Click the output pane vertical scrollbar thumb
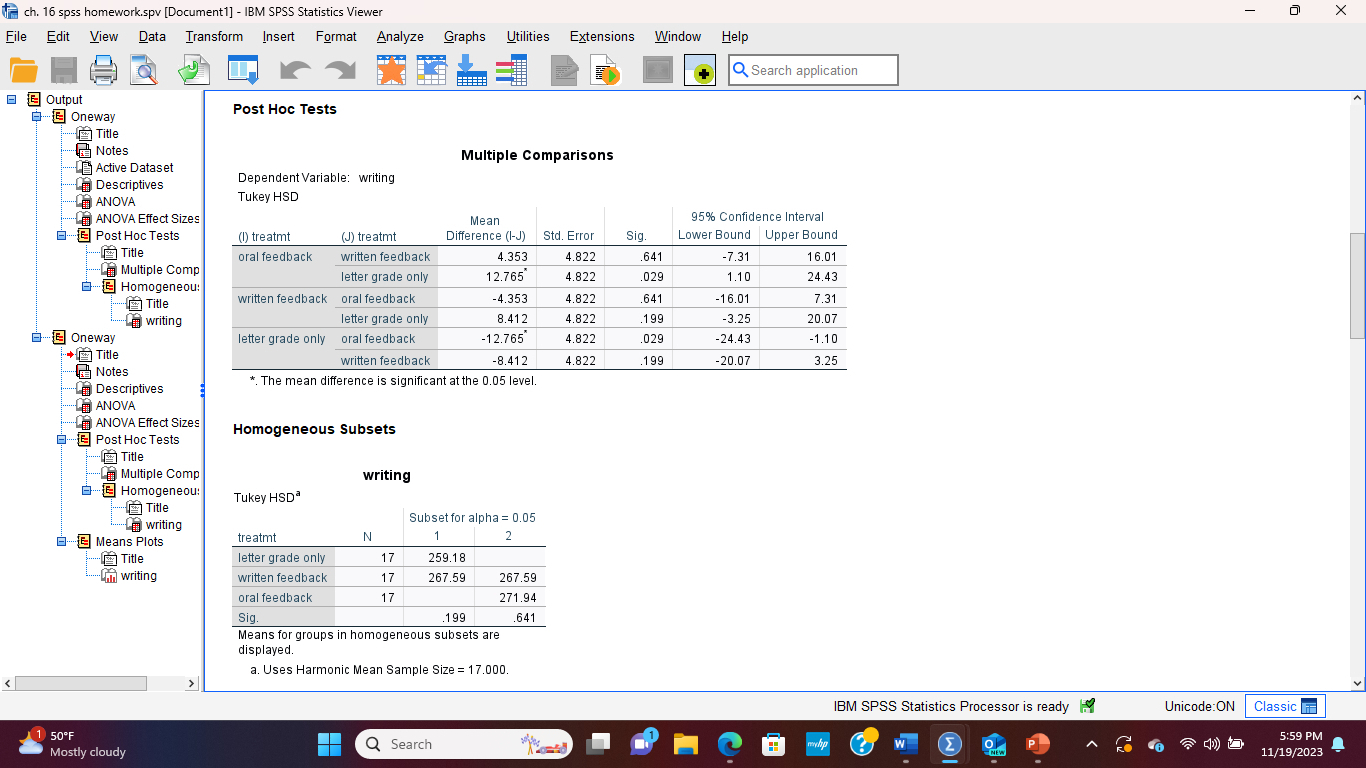 (x=1357, y=286)
